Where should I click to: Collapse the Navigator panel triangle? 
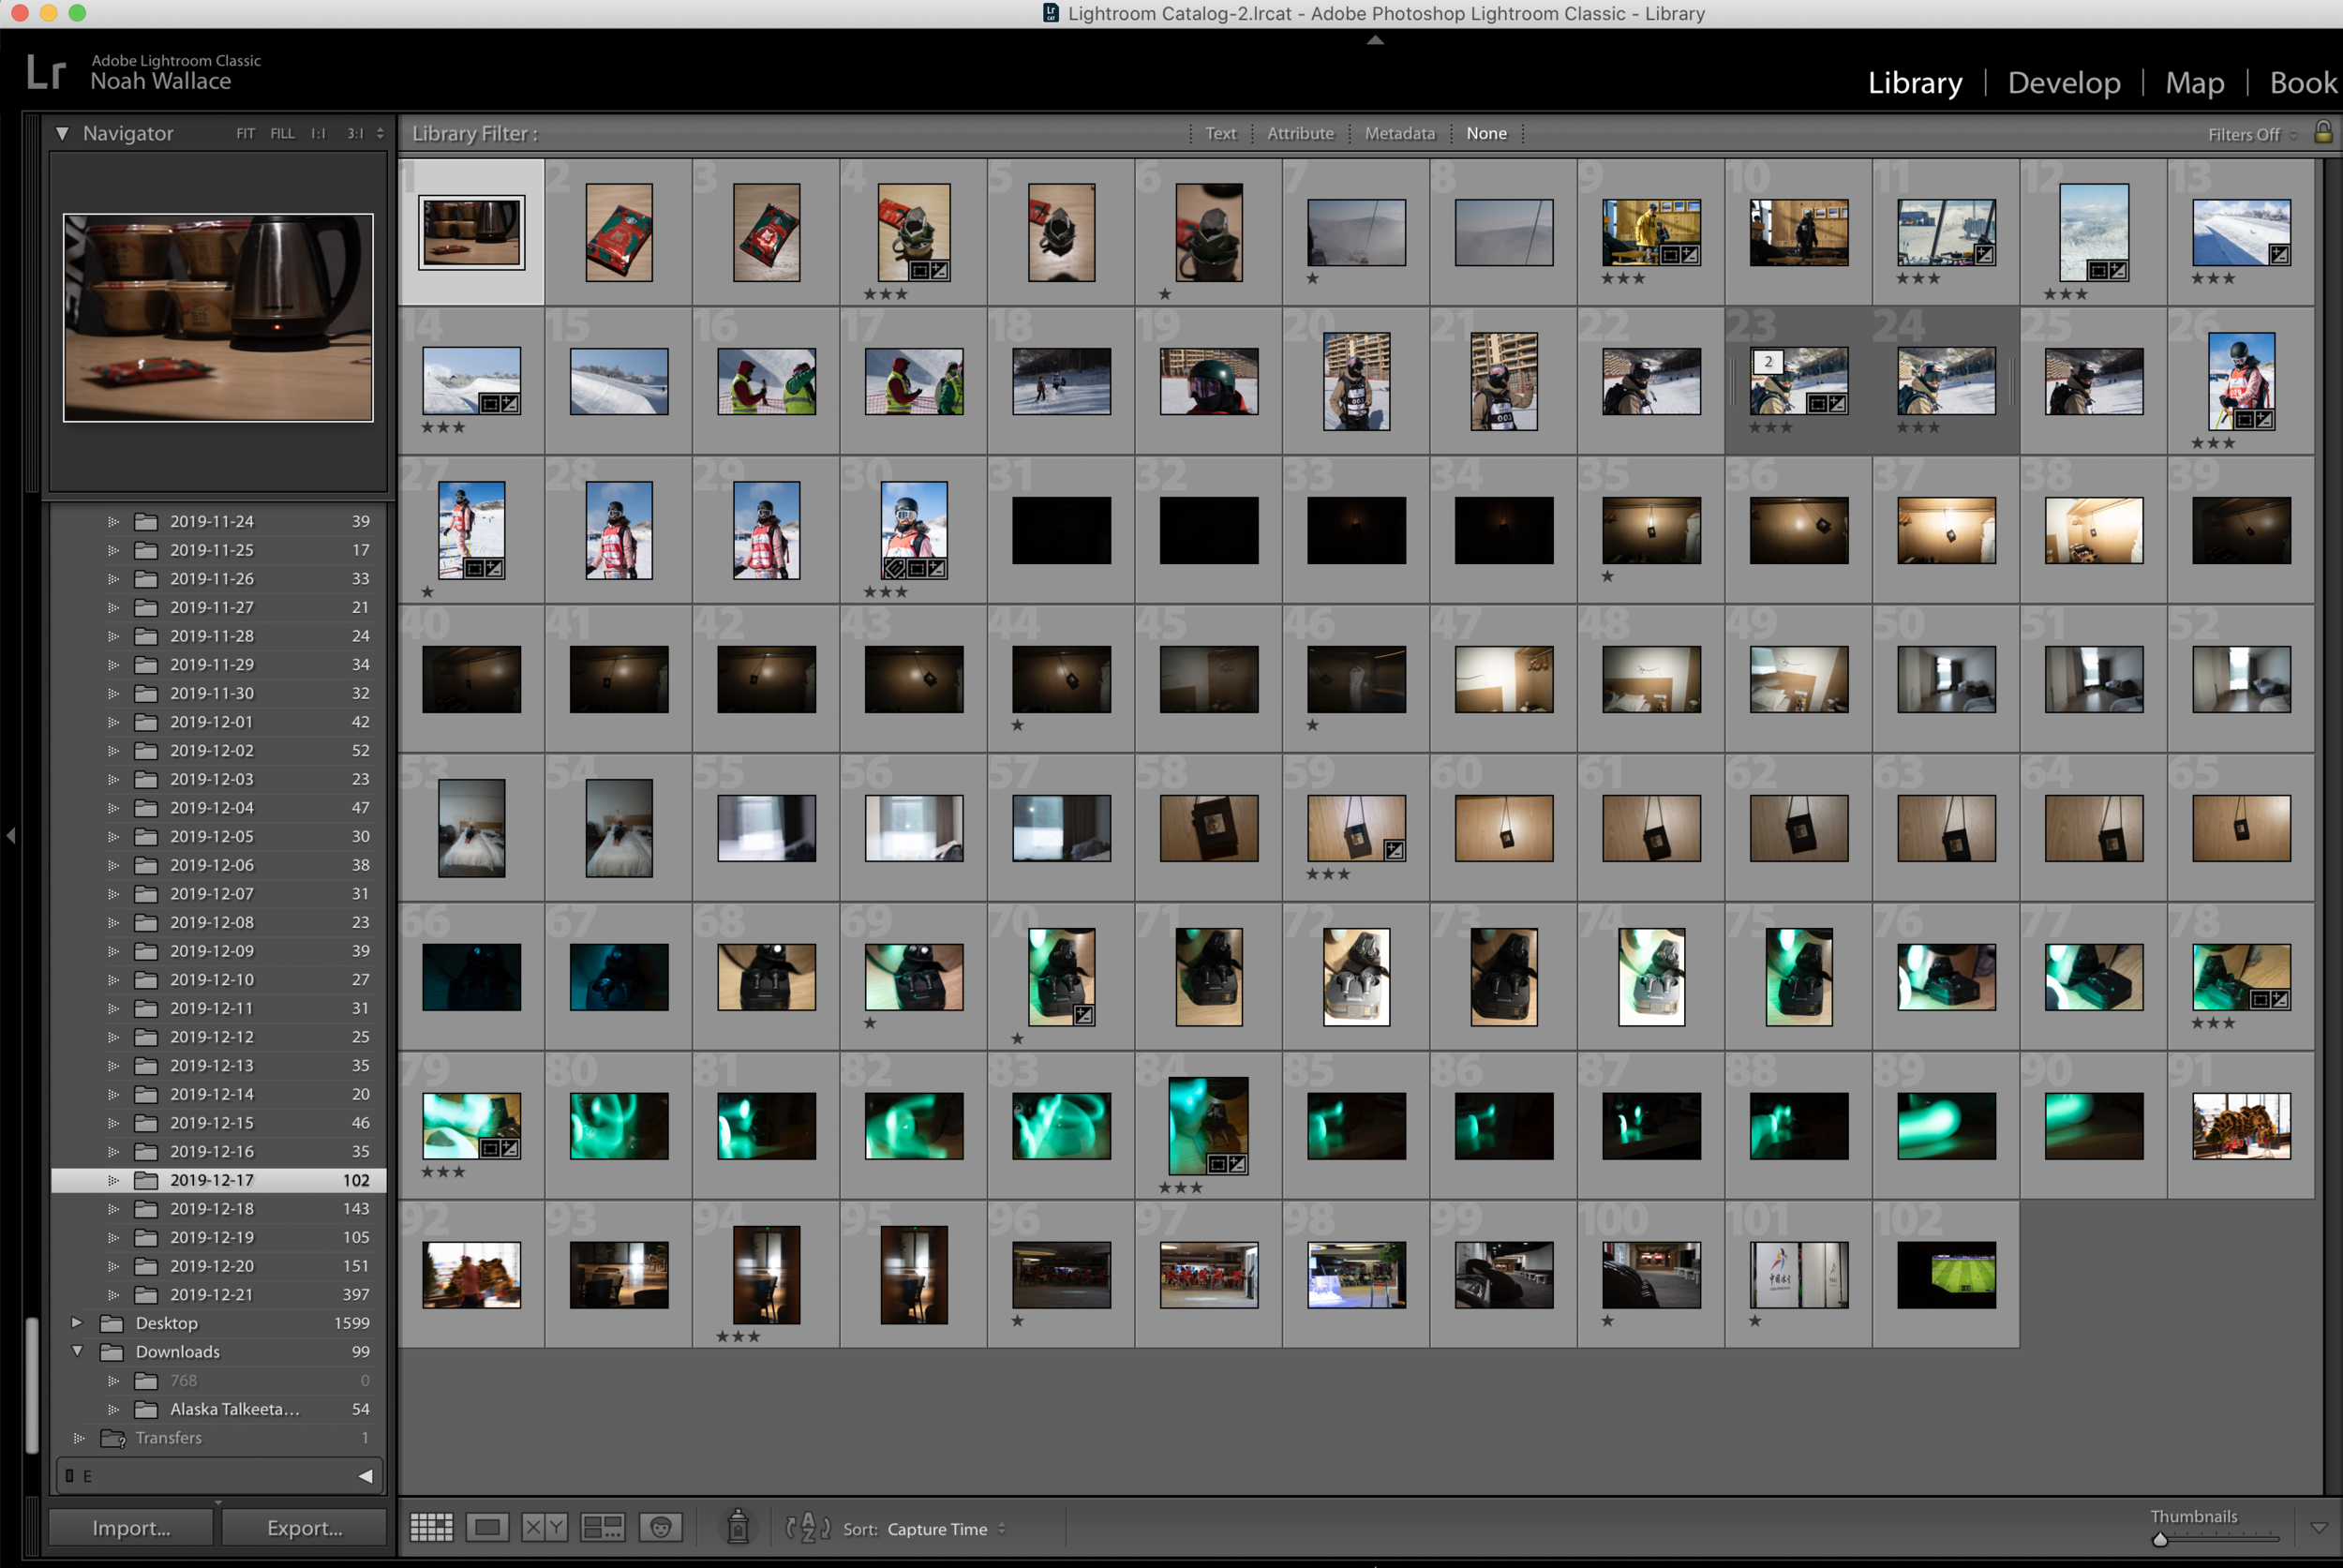pyautogui.click(x=62, y=133)
